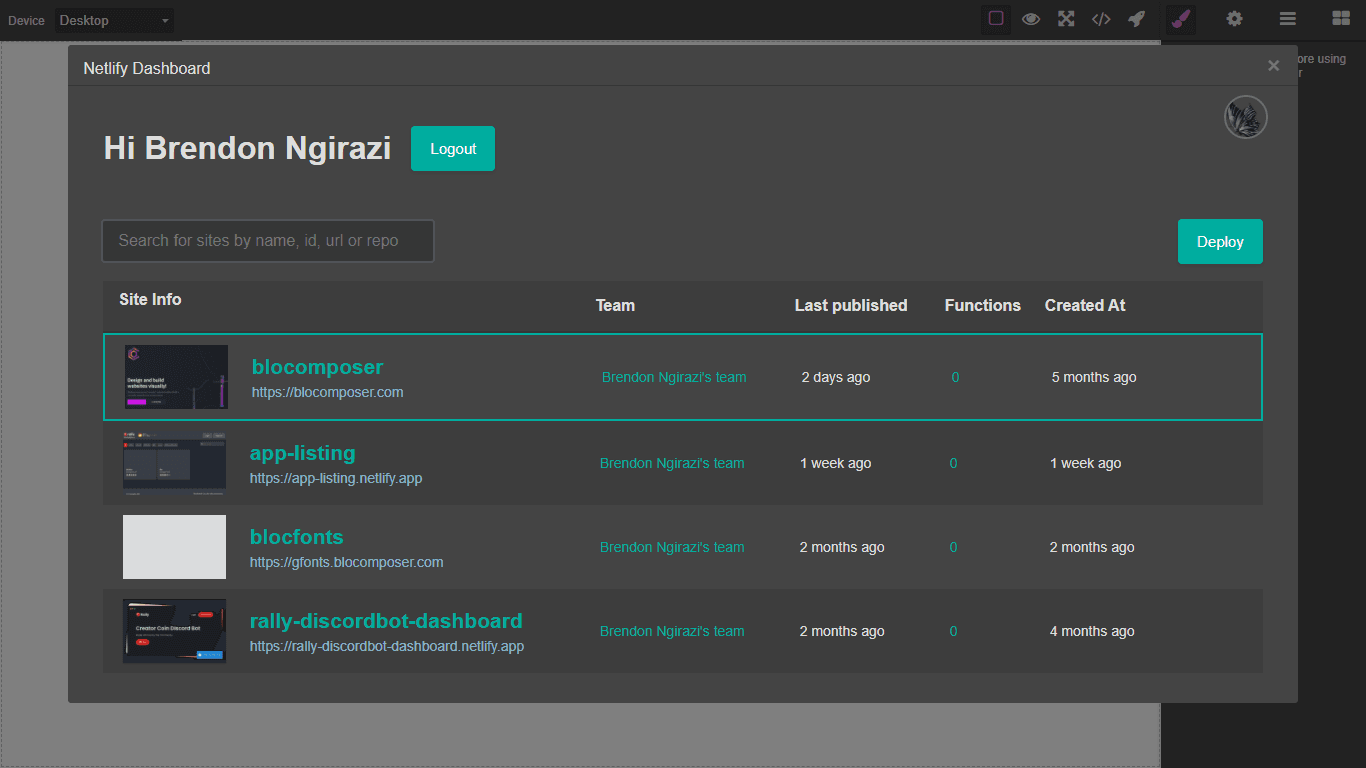Click the green Deploy button
The image size is (1366, 768).
pyautogui.click(x=1220, y=241)
